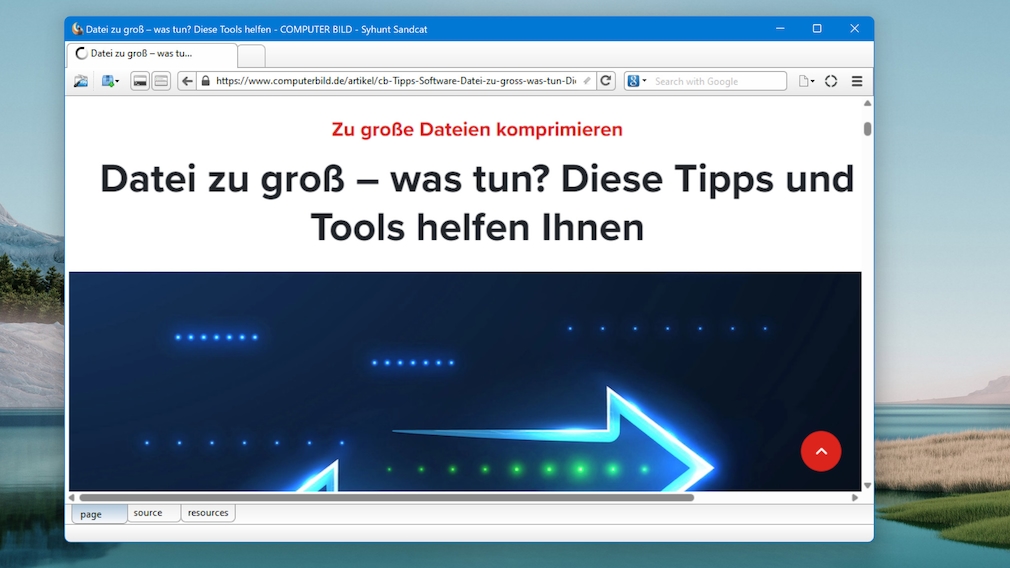
Task: Click the red scroll-to-top arrow button
Action: click(821, 451)
